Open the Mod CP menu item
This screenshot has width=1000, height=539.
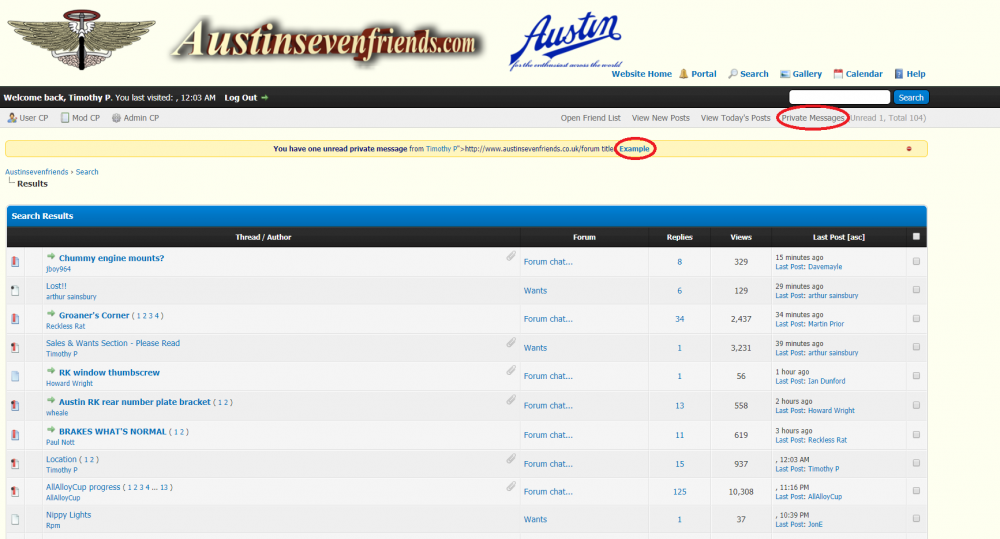click(x=85, y=118)
